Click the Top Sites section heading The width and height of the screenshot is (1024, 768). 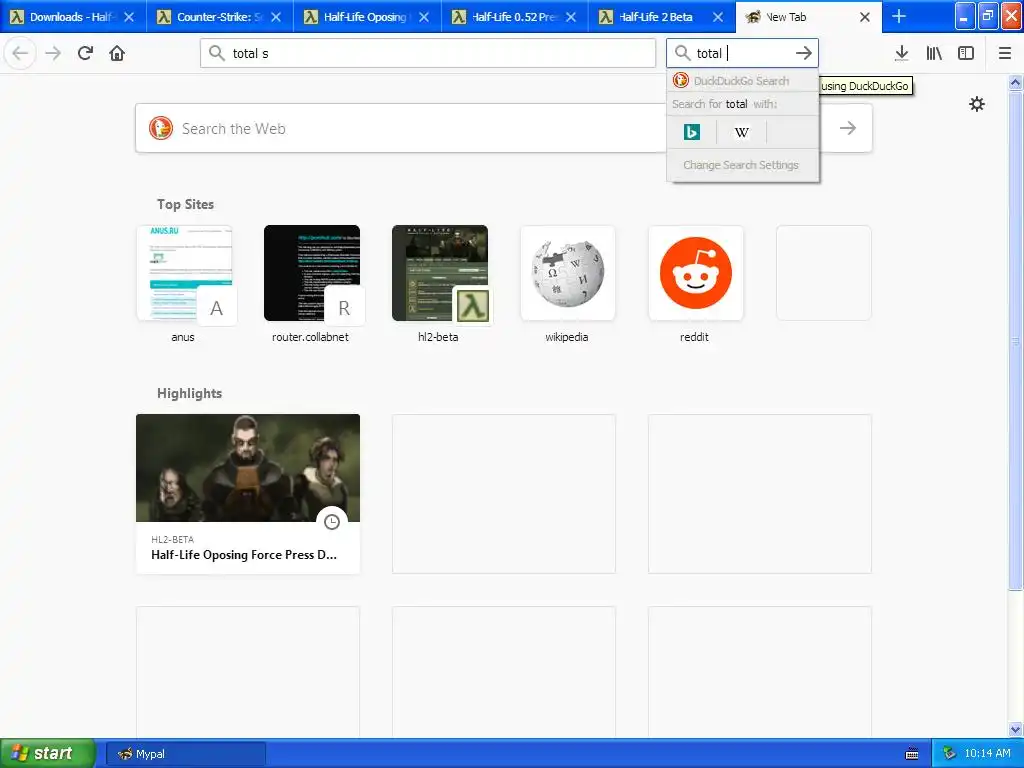(x=185, y=204)
